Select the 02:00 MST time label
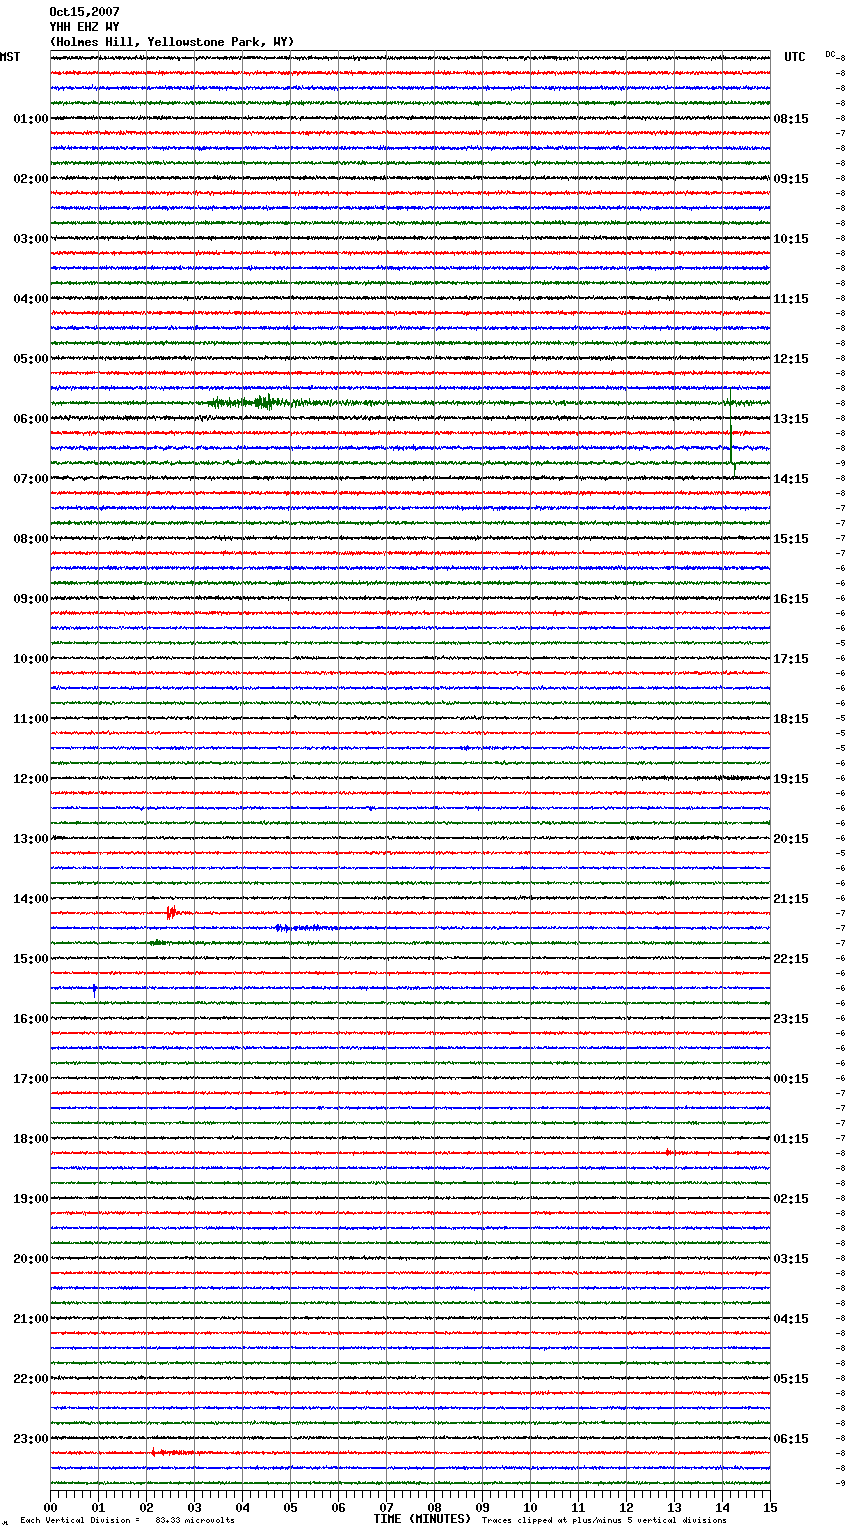This screenshot has width=850, height=1534. pos(31,179)
